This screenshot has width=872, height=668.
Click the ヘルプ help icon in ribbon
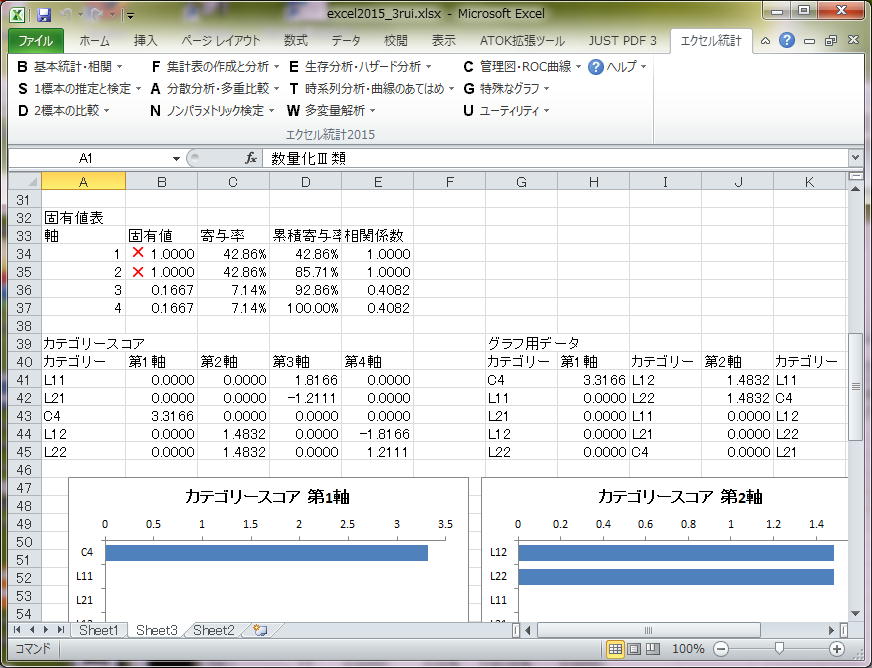[596, 67]
